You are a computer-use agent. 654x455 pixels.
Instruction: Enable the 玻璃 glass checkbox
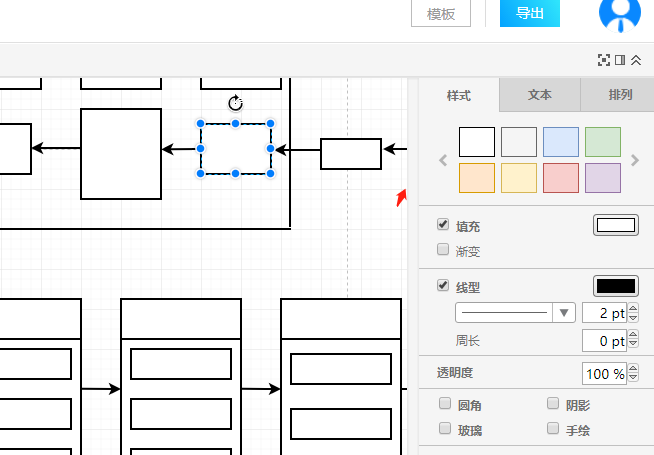coord(445,428)
